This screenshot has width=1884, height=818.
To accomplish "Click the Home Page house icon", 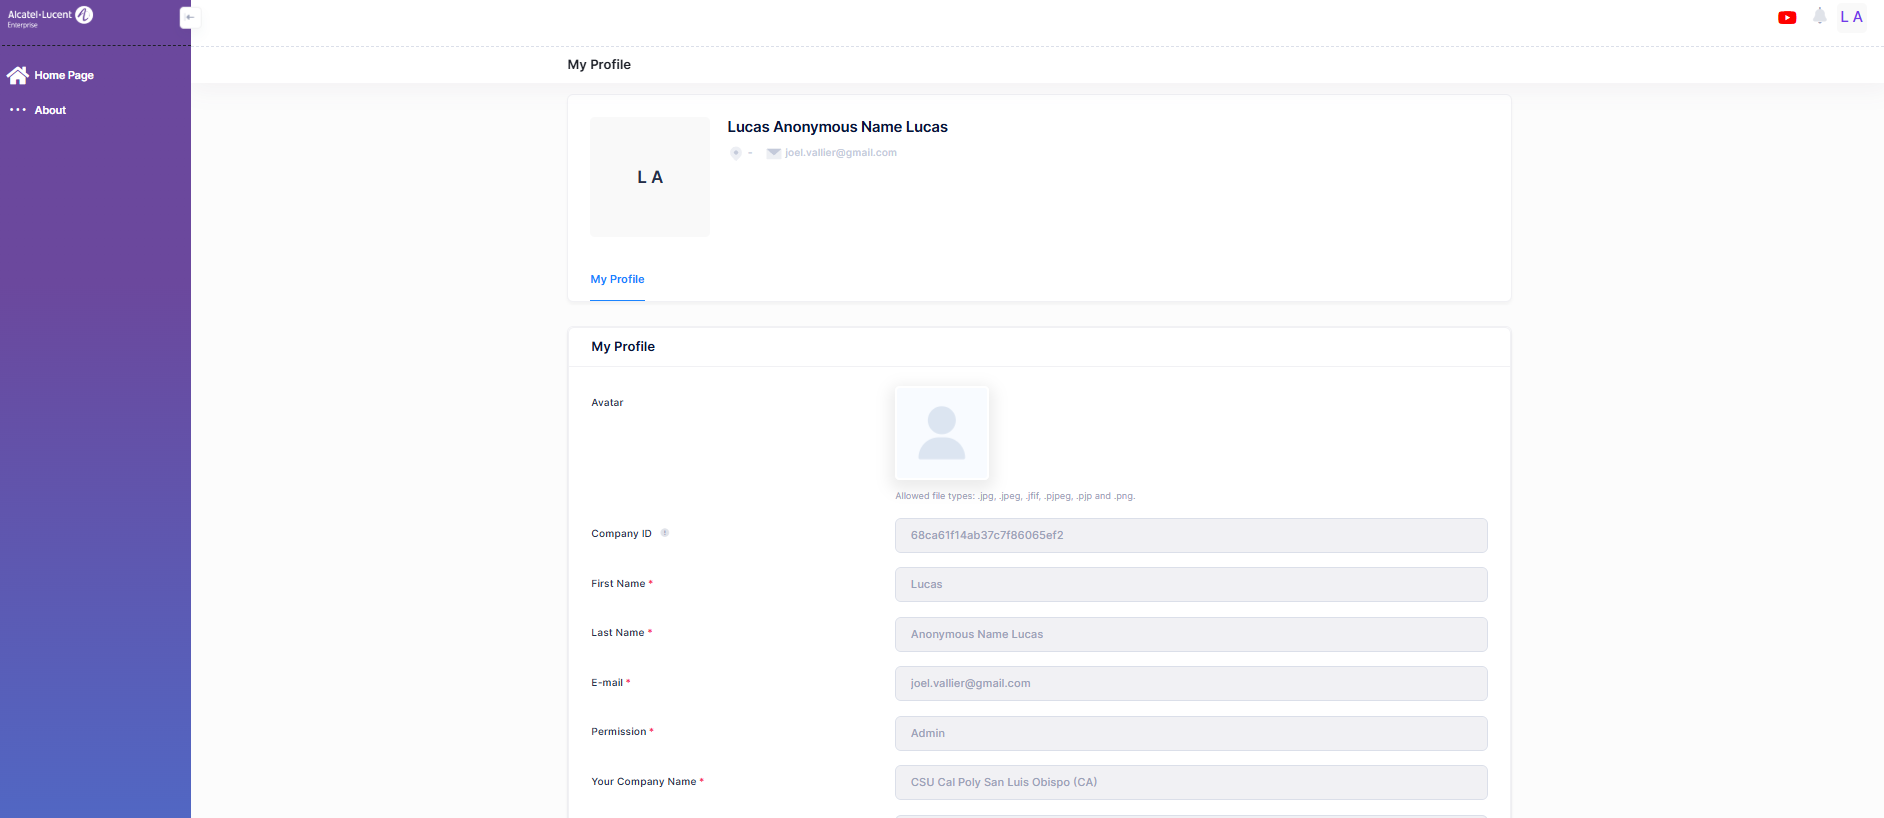I will (x=18, y=75).
